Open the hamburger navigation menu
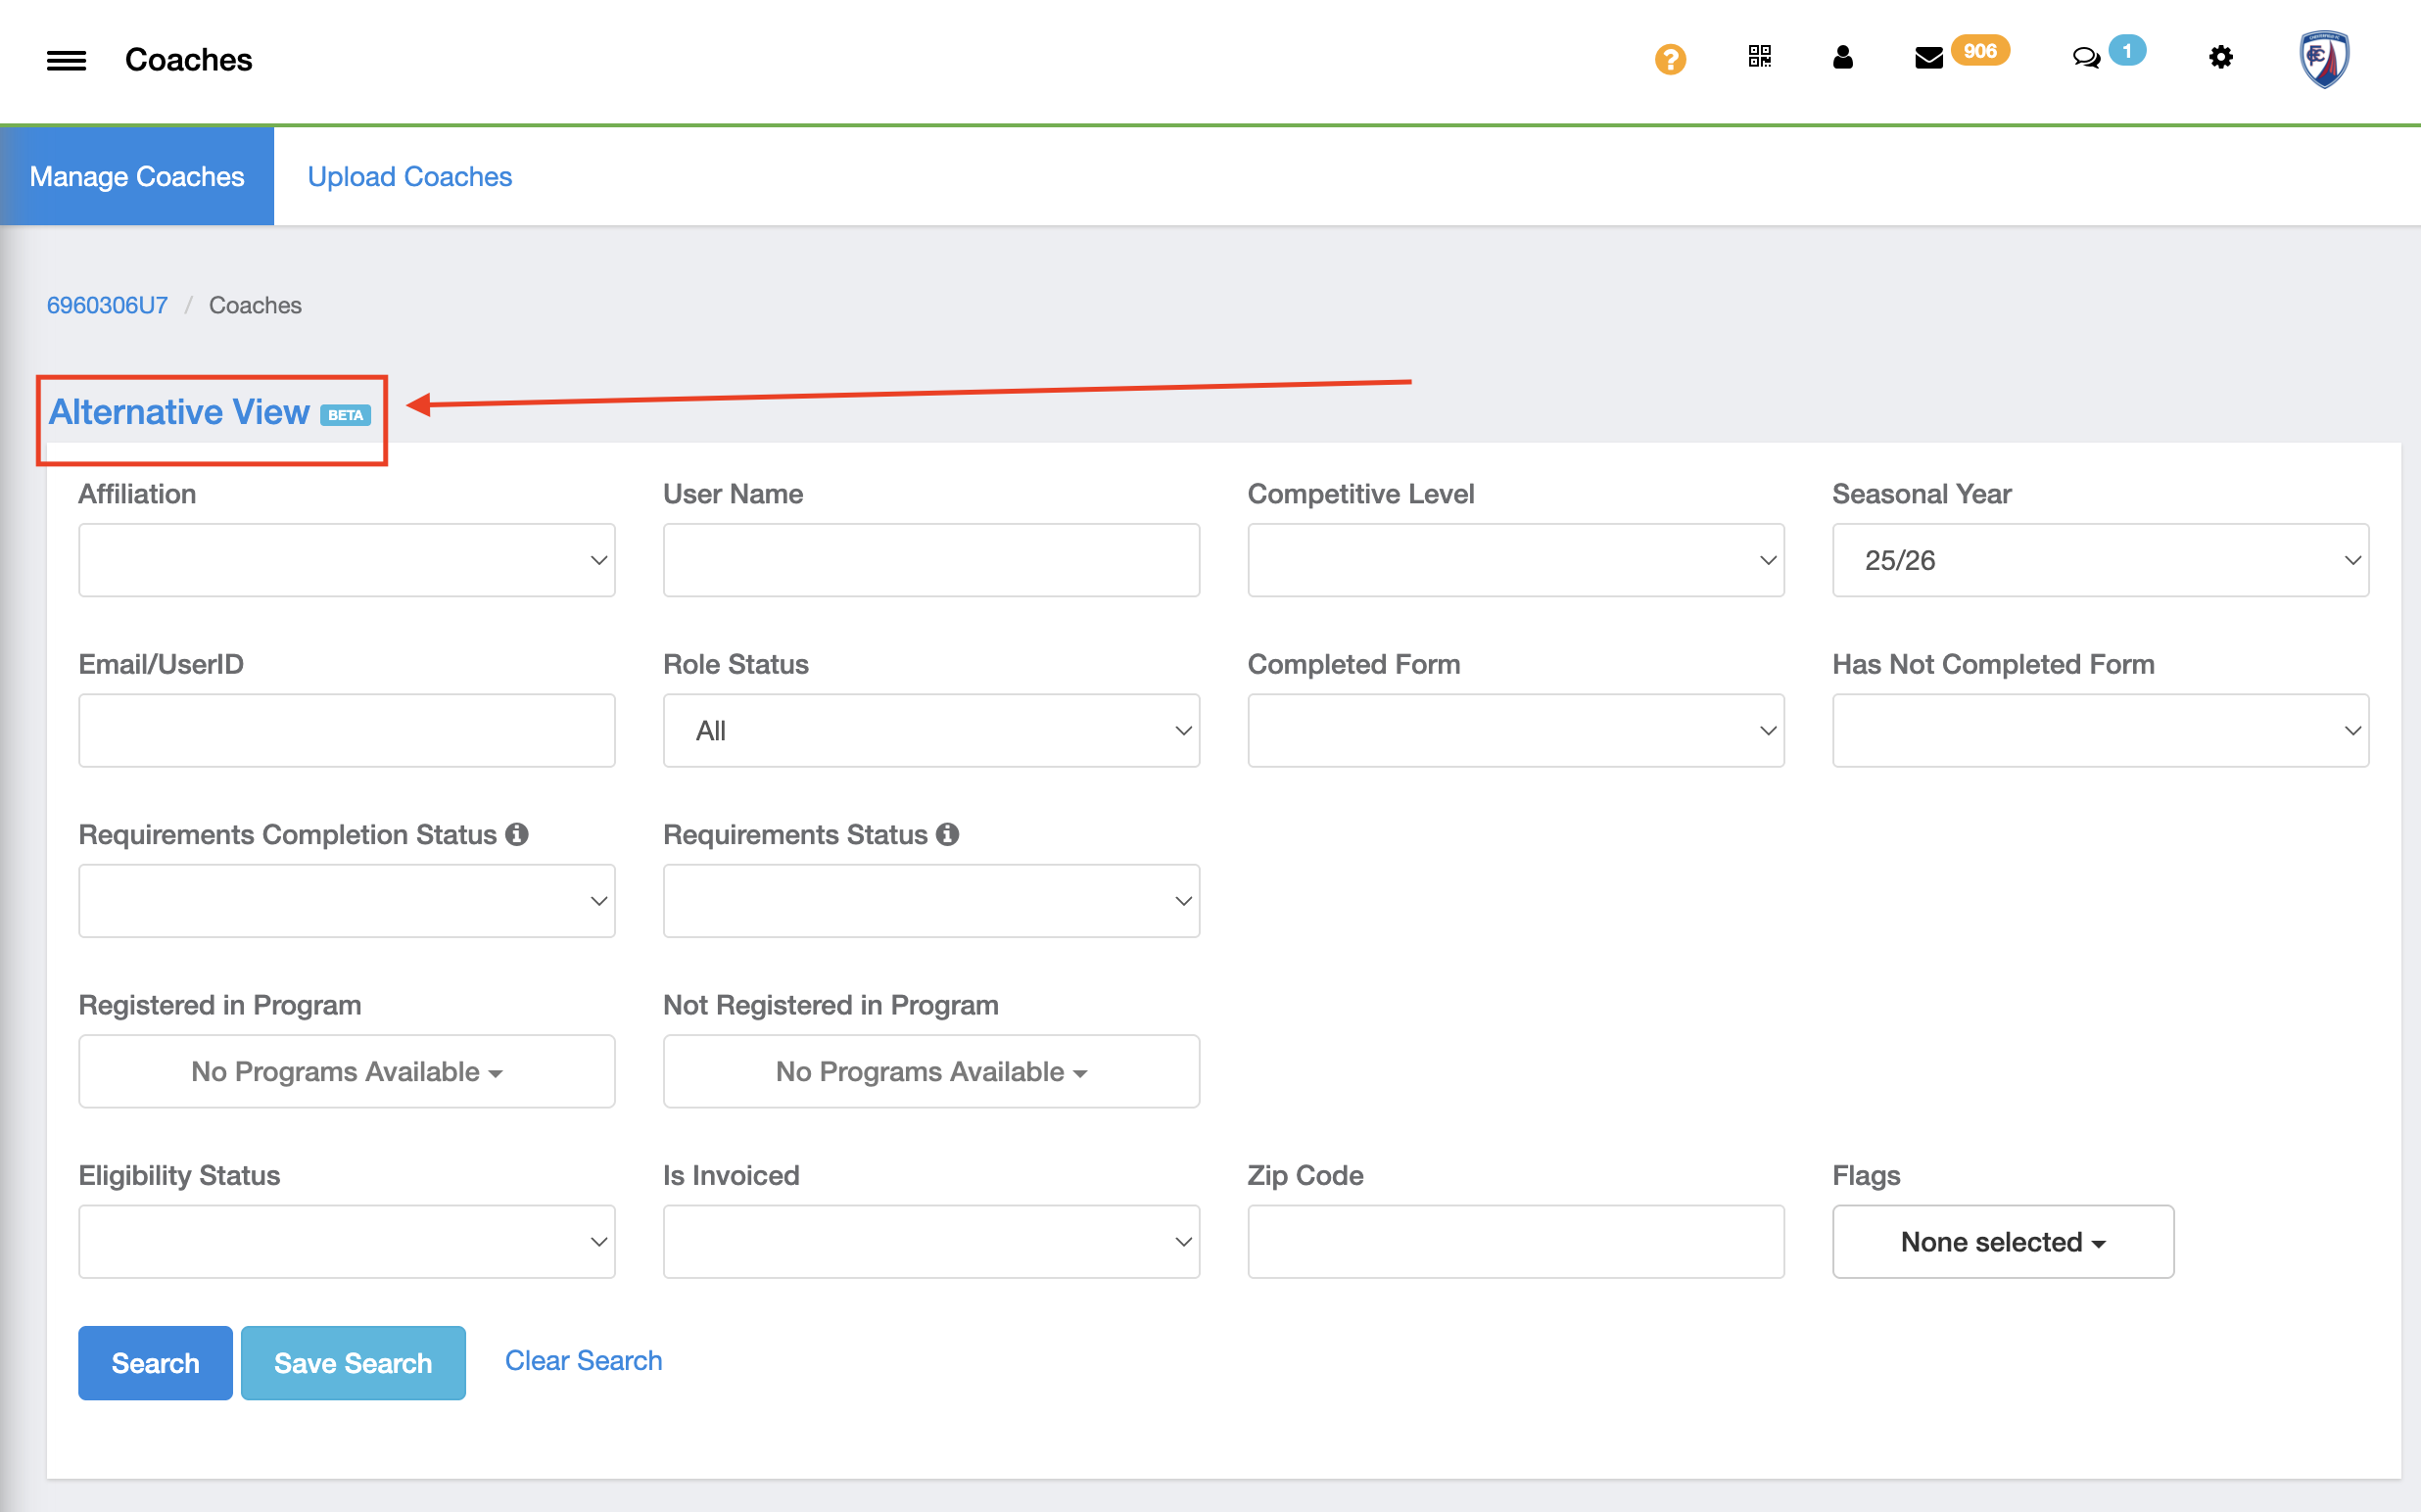This screenshot has width=2421, height=1512. click(66, 60)
